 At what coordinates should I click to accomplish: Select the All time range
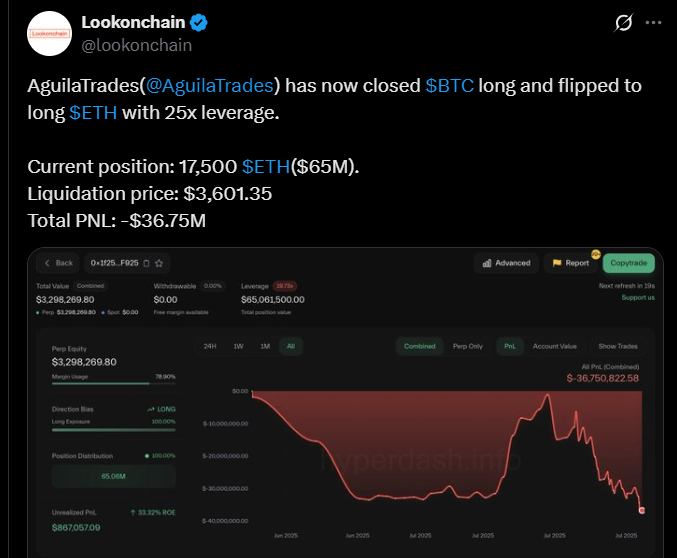pos(291,346)
